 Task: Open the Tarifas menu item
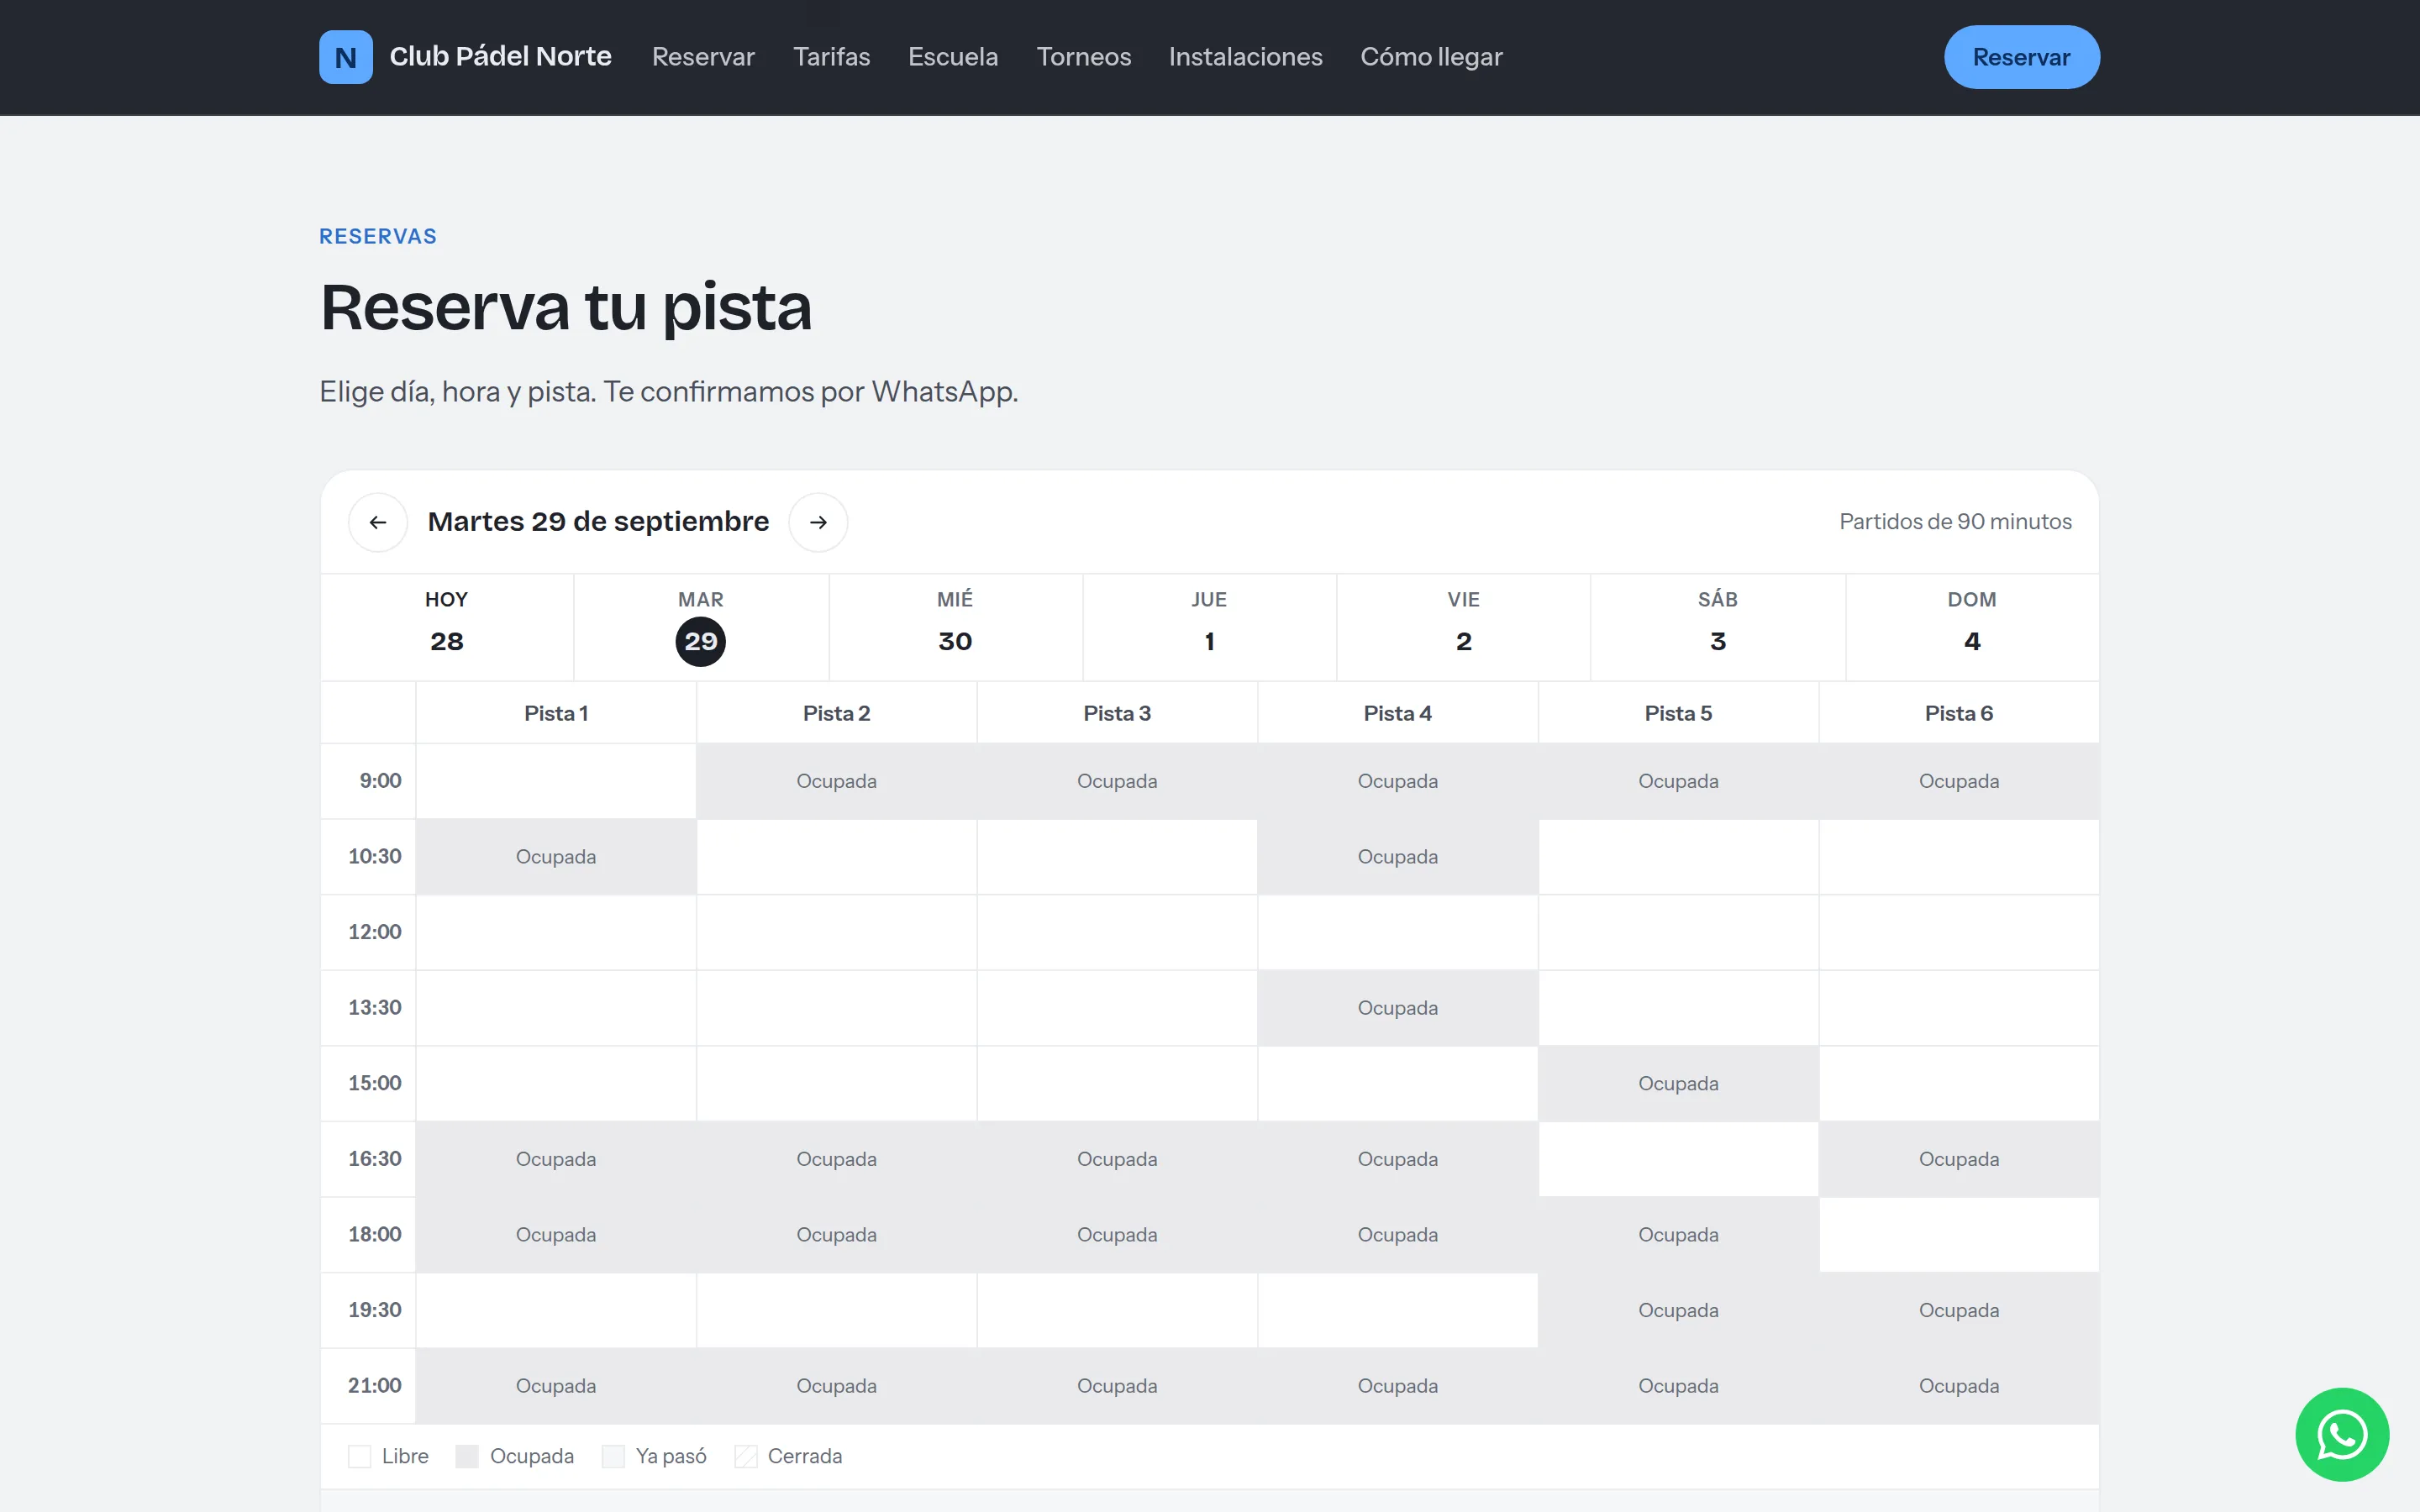[x=831, y=57]
